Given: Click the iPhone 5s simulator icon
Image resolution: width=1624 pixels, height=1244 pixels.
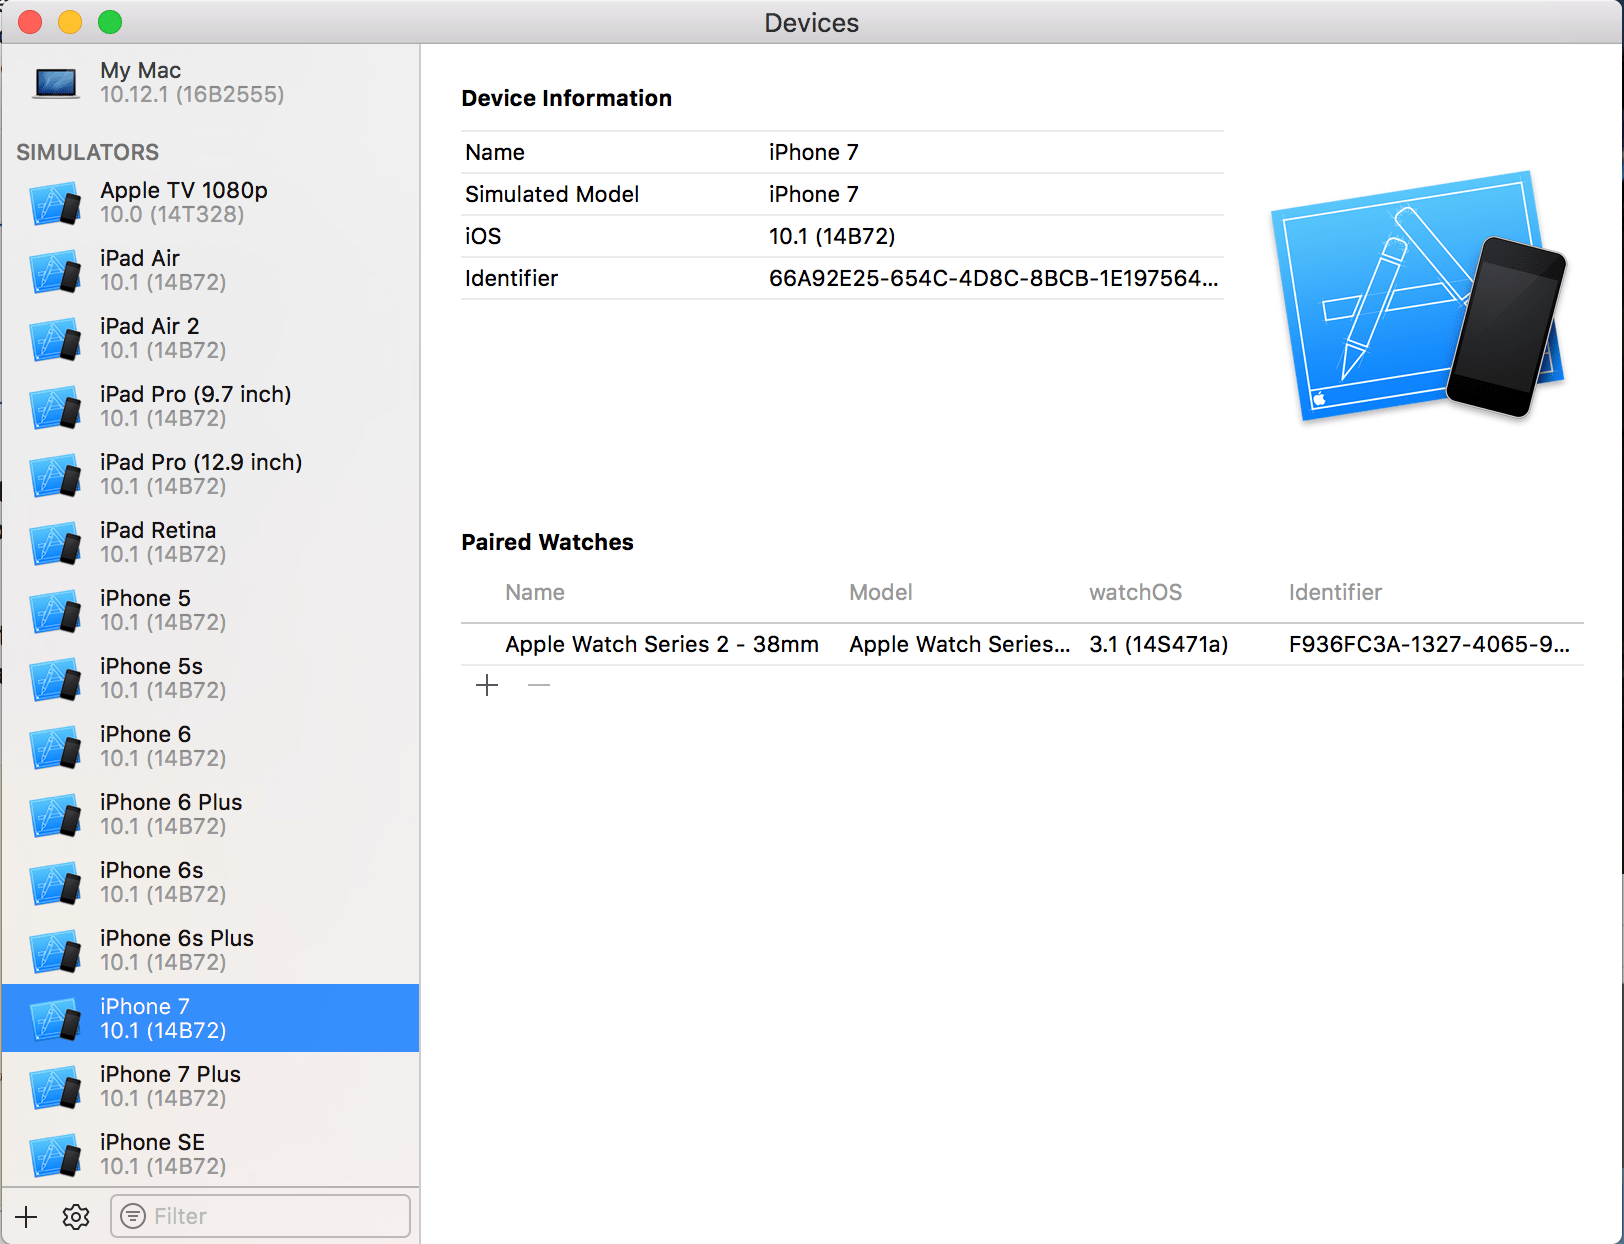Looking at the screenshot, I should click(56, 679).
